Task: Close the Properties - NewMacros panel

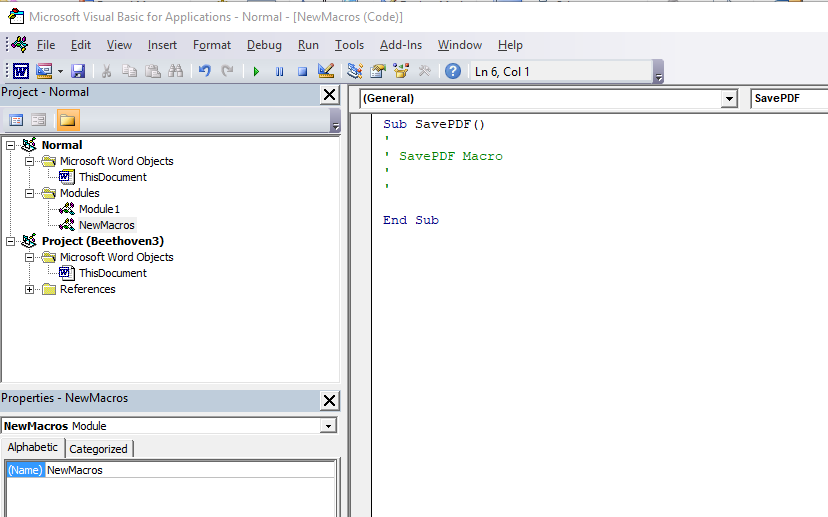Action: (x=329, y=401)
